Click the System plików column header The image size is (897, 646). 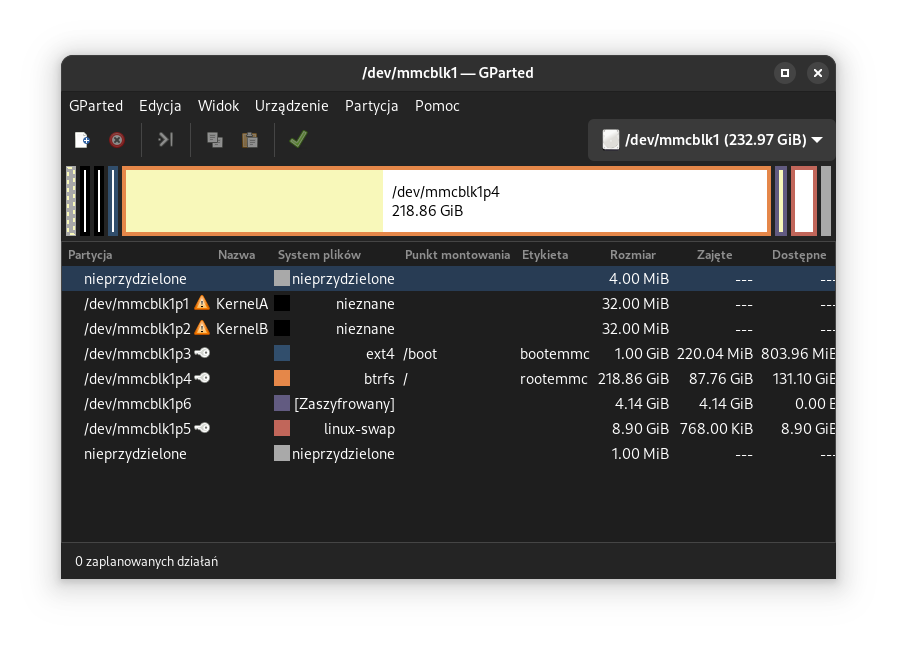(319, 255)
